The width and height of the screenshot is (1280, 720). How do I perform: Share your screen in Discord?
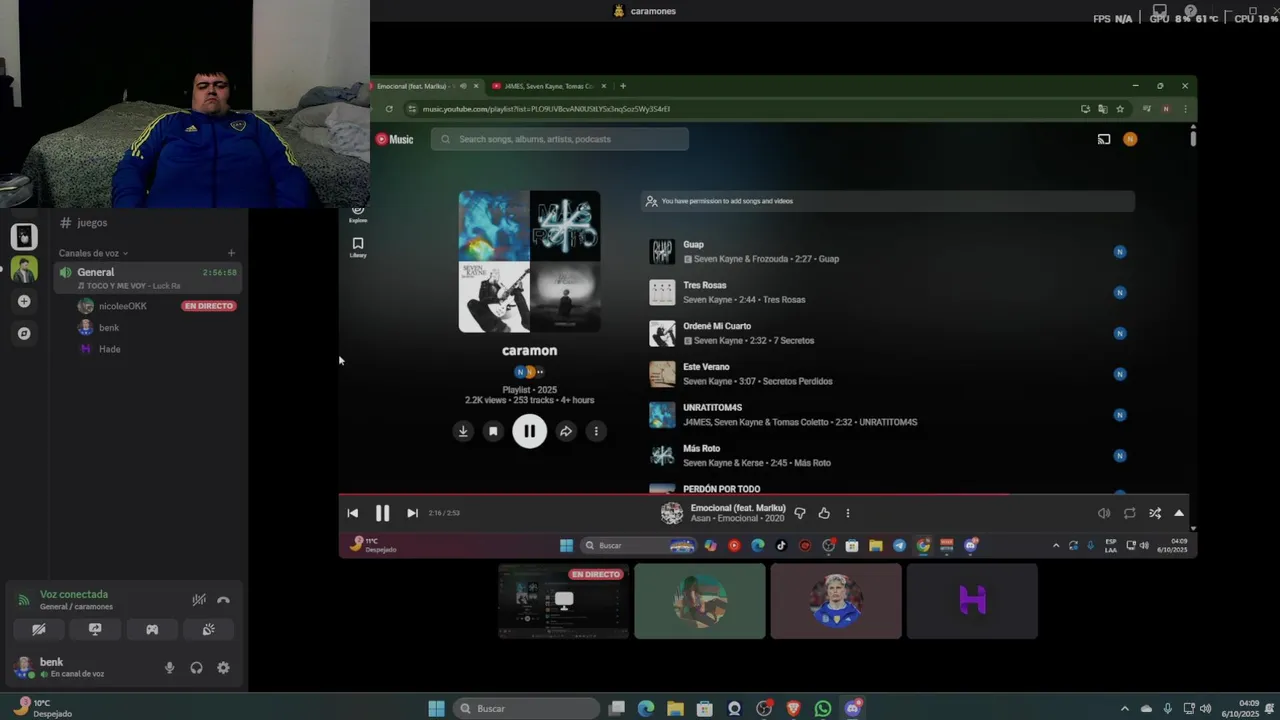click(95, 629)
